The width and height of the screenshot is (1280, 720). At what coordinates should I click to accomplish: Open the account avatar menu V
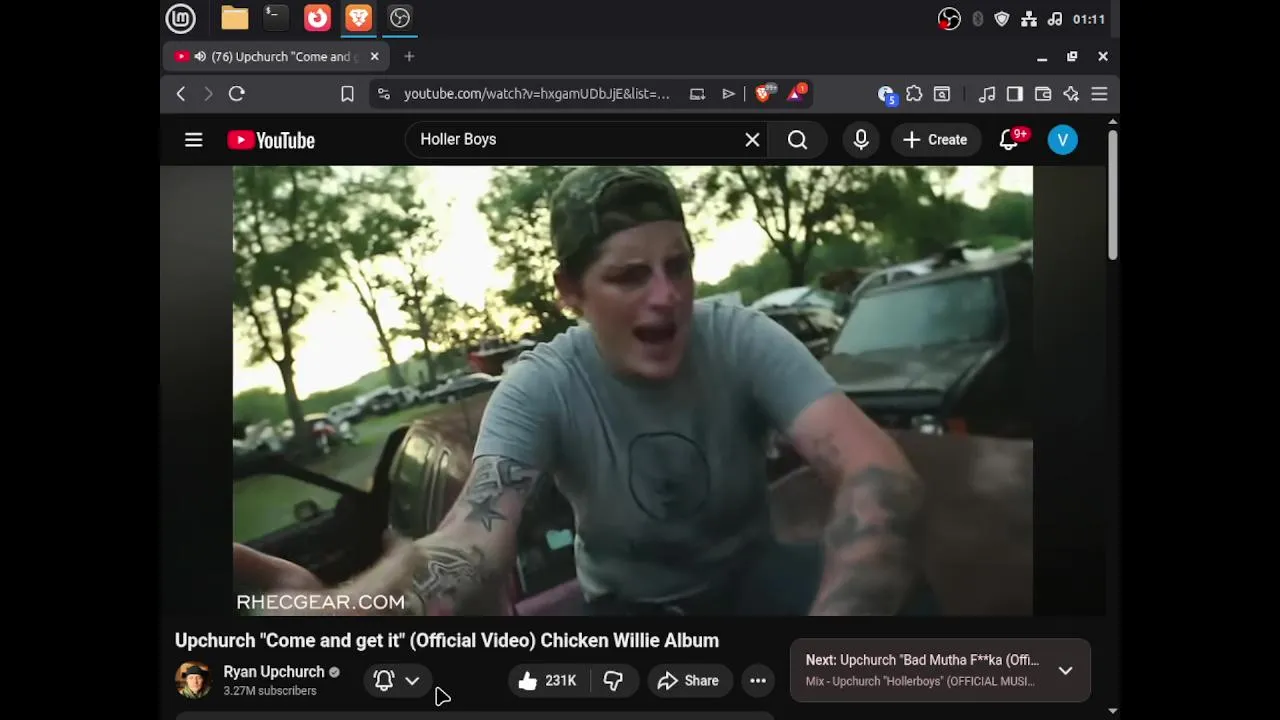pyautogui.click(x=1063, y=140)
